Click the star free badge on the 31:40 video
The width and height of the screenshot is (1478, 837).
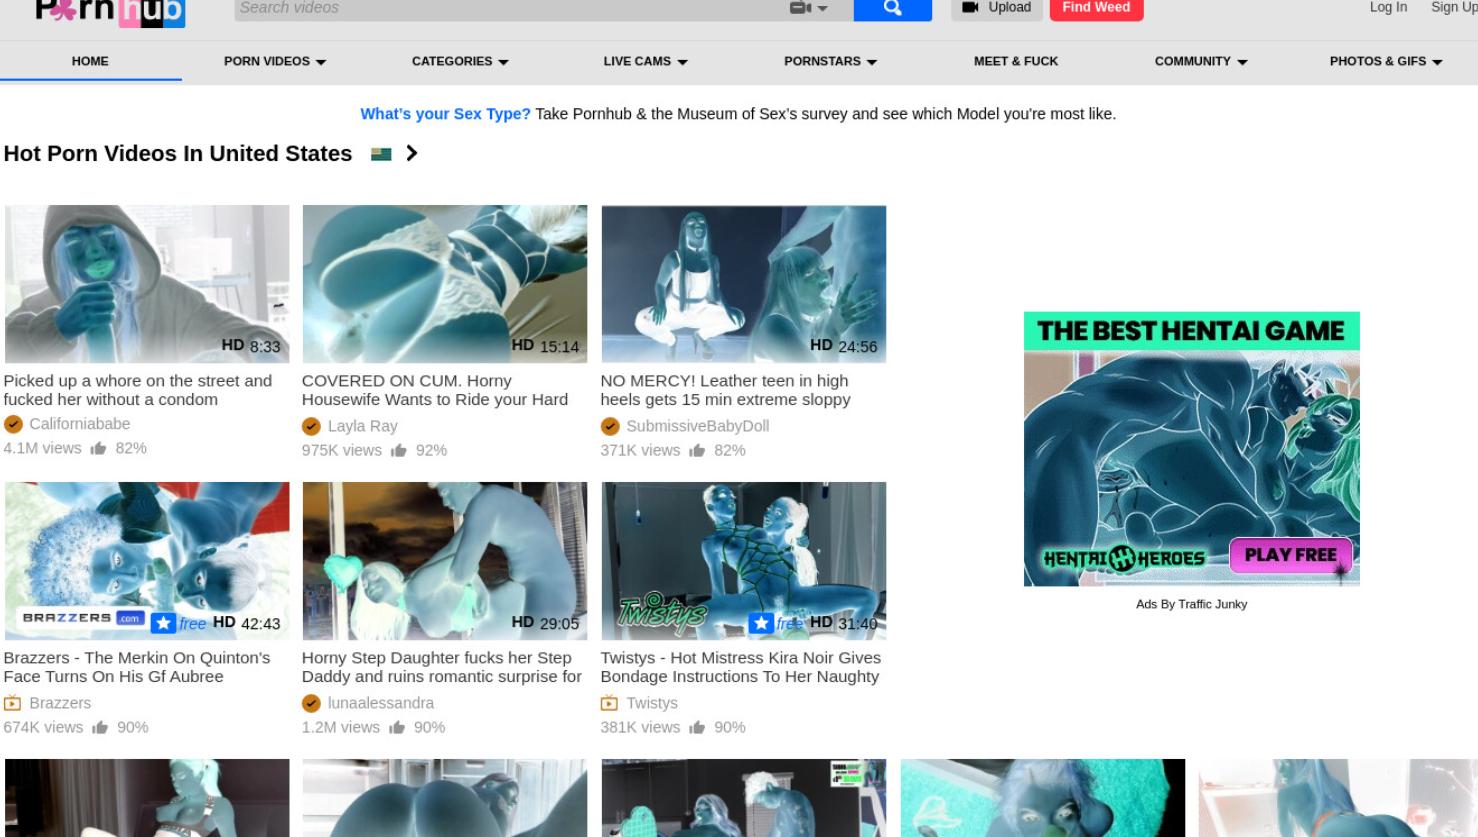(776, 623)
